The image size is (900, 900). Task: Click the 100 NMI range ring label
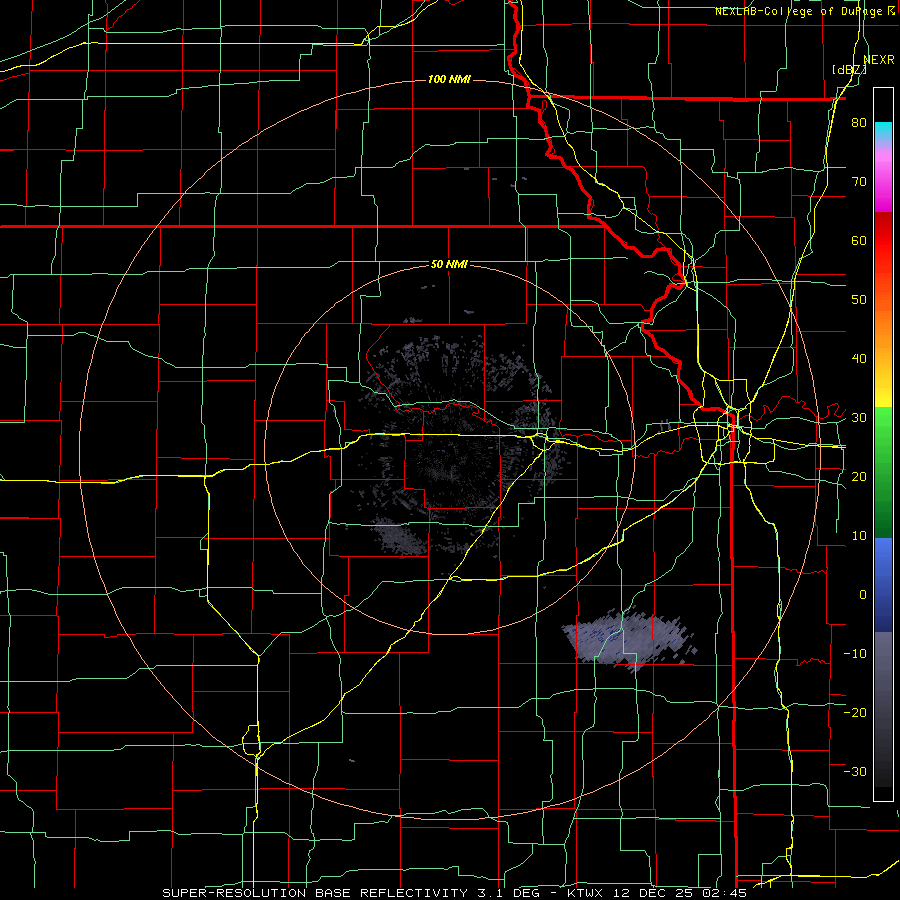pos(449,79)
